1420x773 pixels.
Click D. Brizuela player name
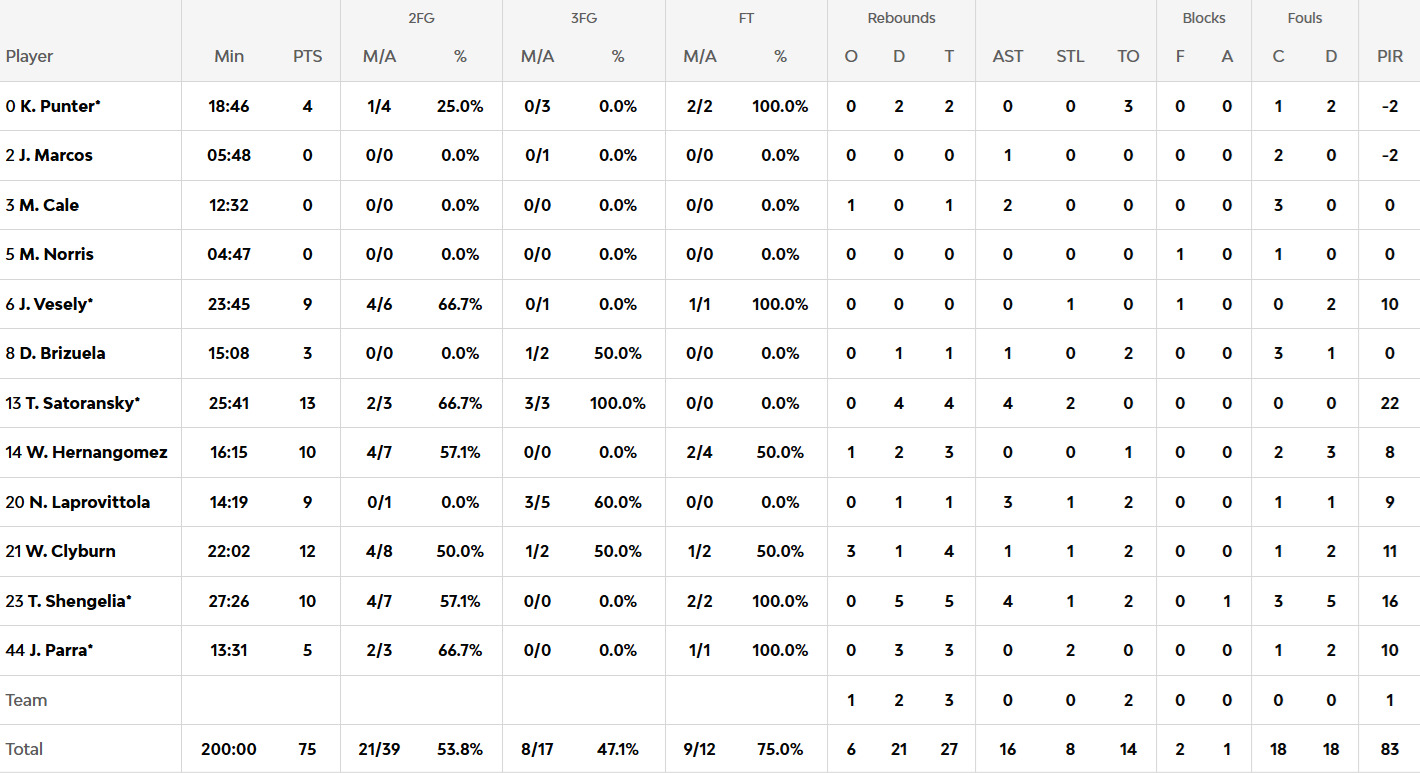pyautogui.click(x=62, y=353)
